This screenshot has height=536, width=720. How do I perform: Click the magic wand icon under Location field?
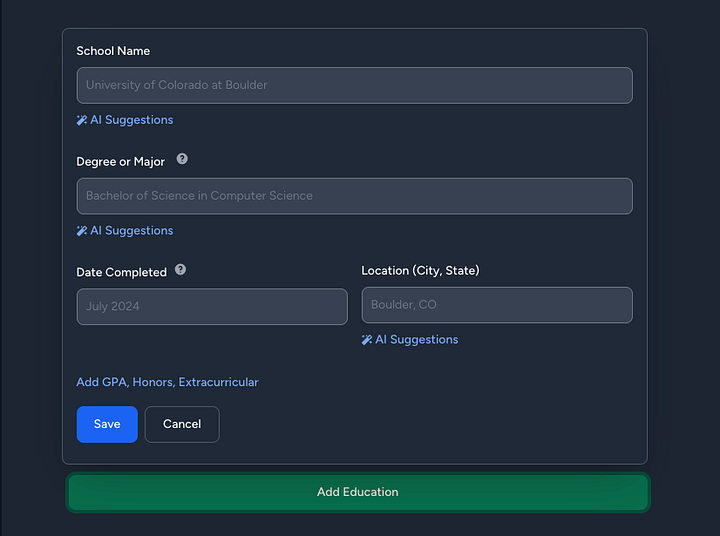coord(367,340)
